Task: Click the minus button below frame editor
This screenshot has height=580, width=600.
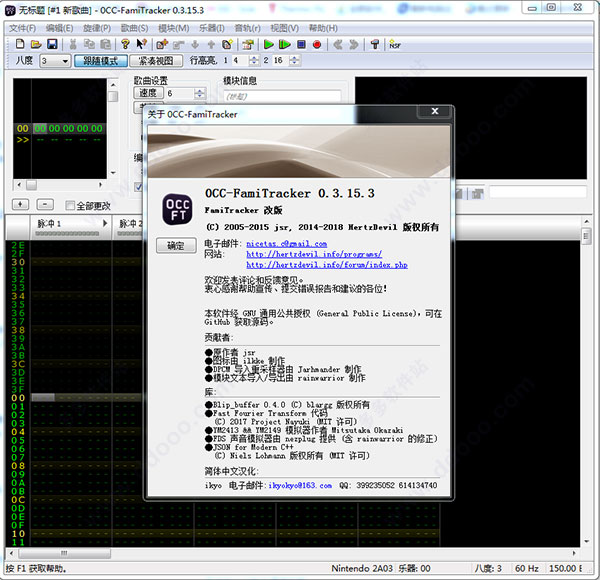Action: (x=45, y=205)
